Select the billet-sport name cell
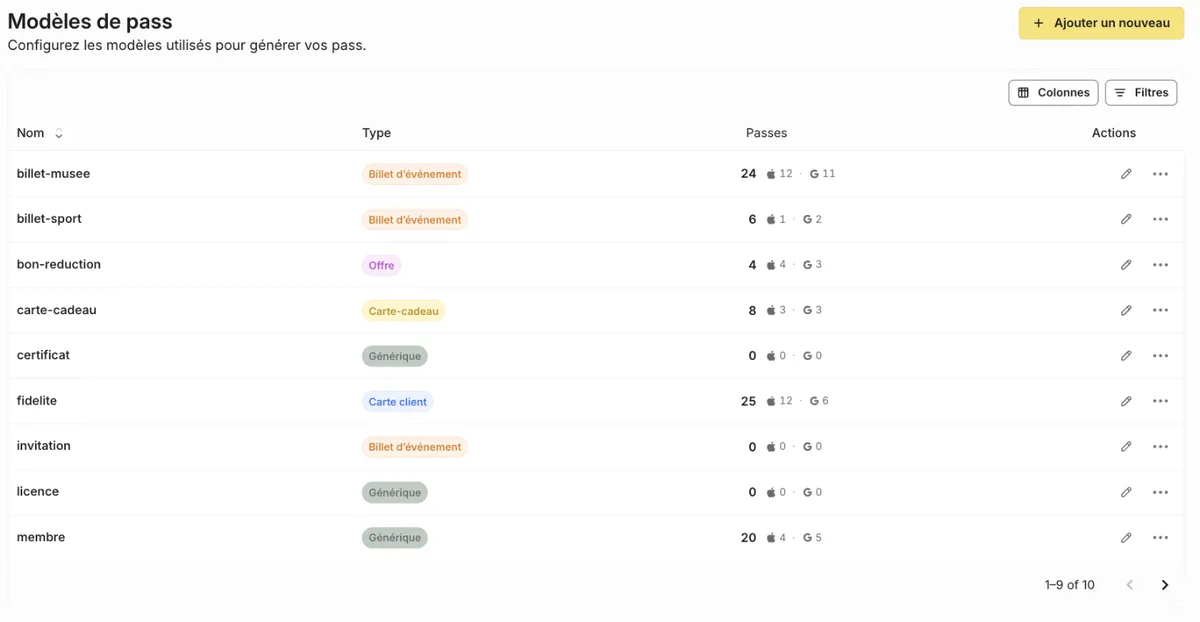Screen dimensions: 1200x622 pyautogui.click(x=49, y=219)
